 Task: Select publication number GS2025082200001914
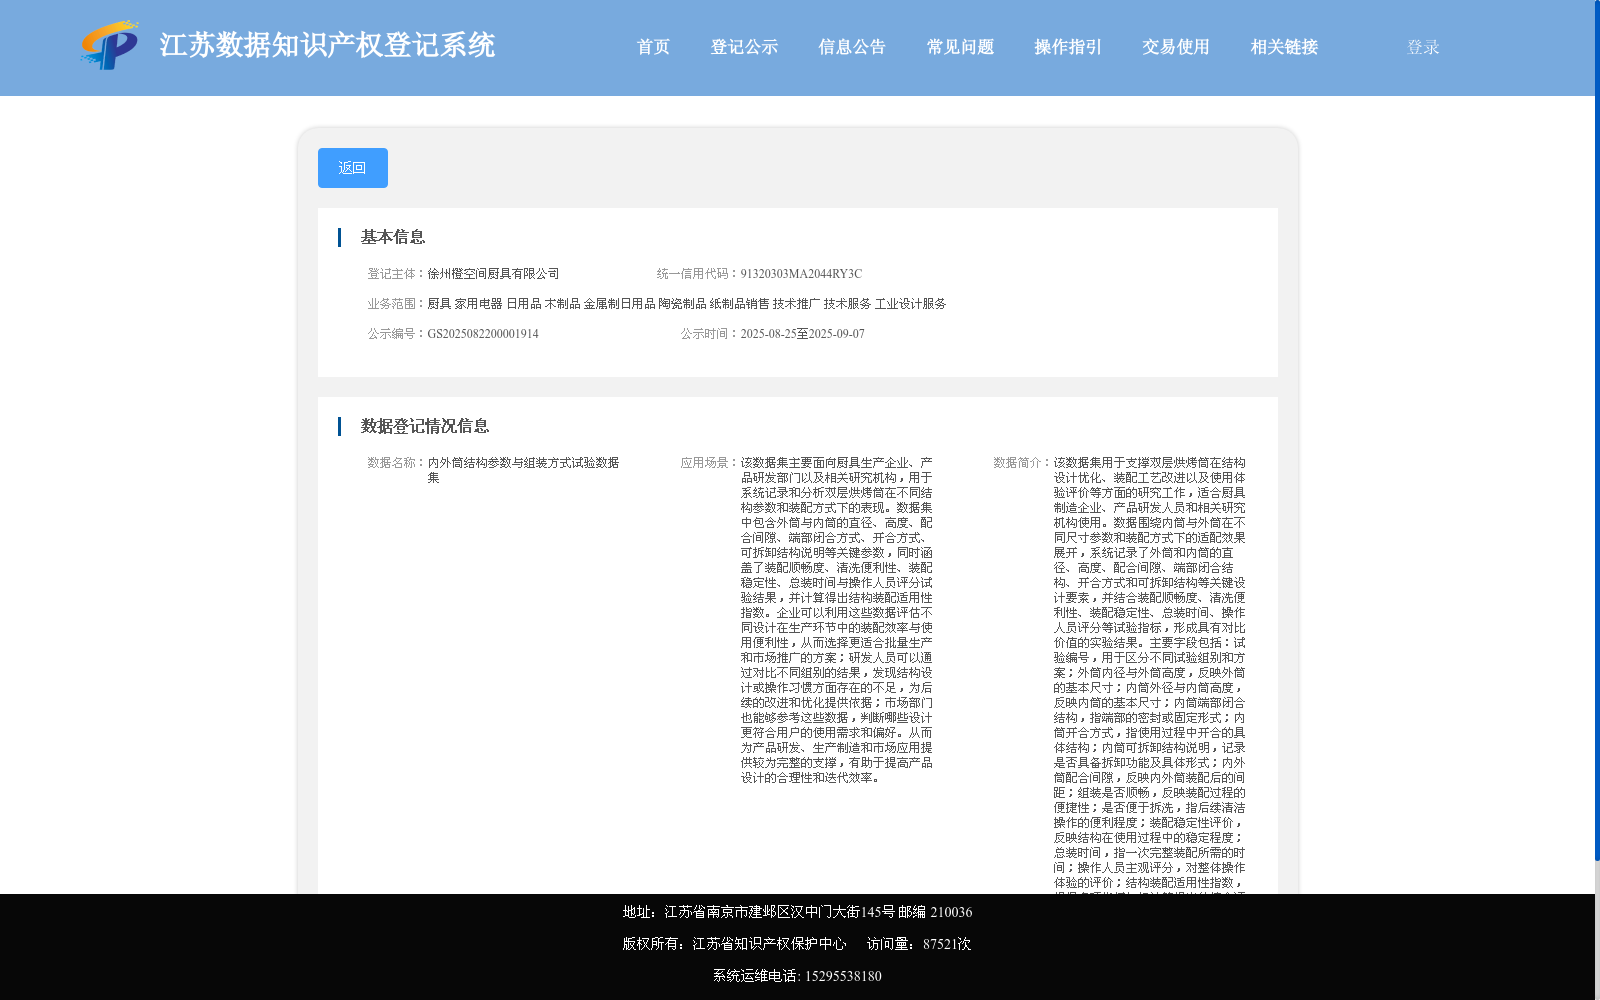[x=483, y=334]
